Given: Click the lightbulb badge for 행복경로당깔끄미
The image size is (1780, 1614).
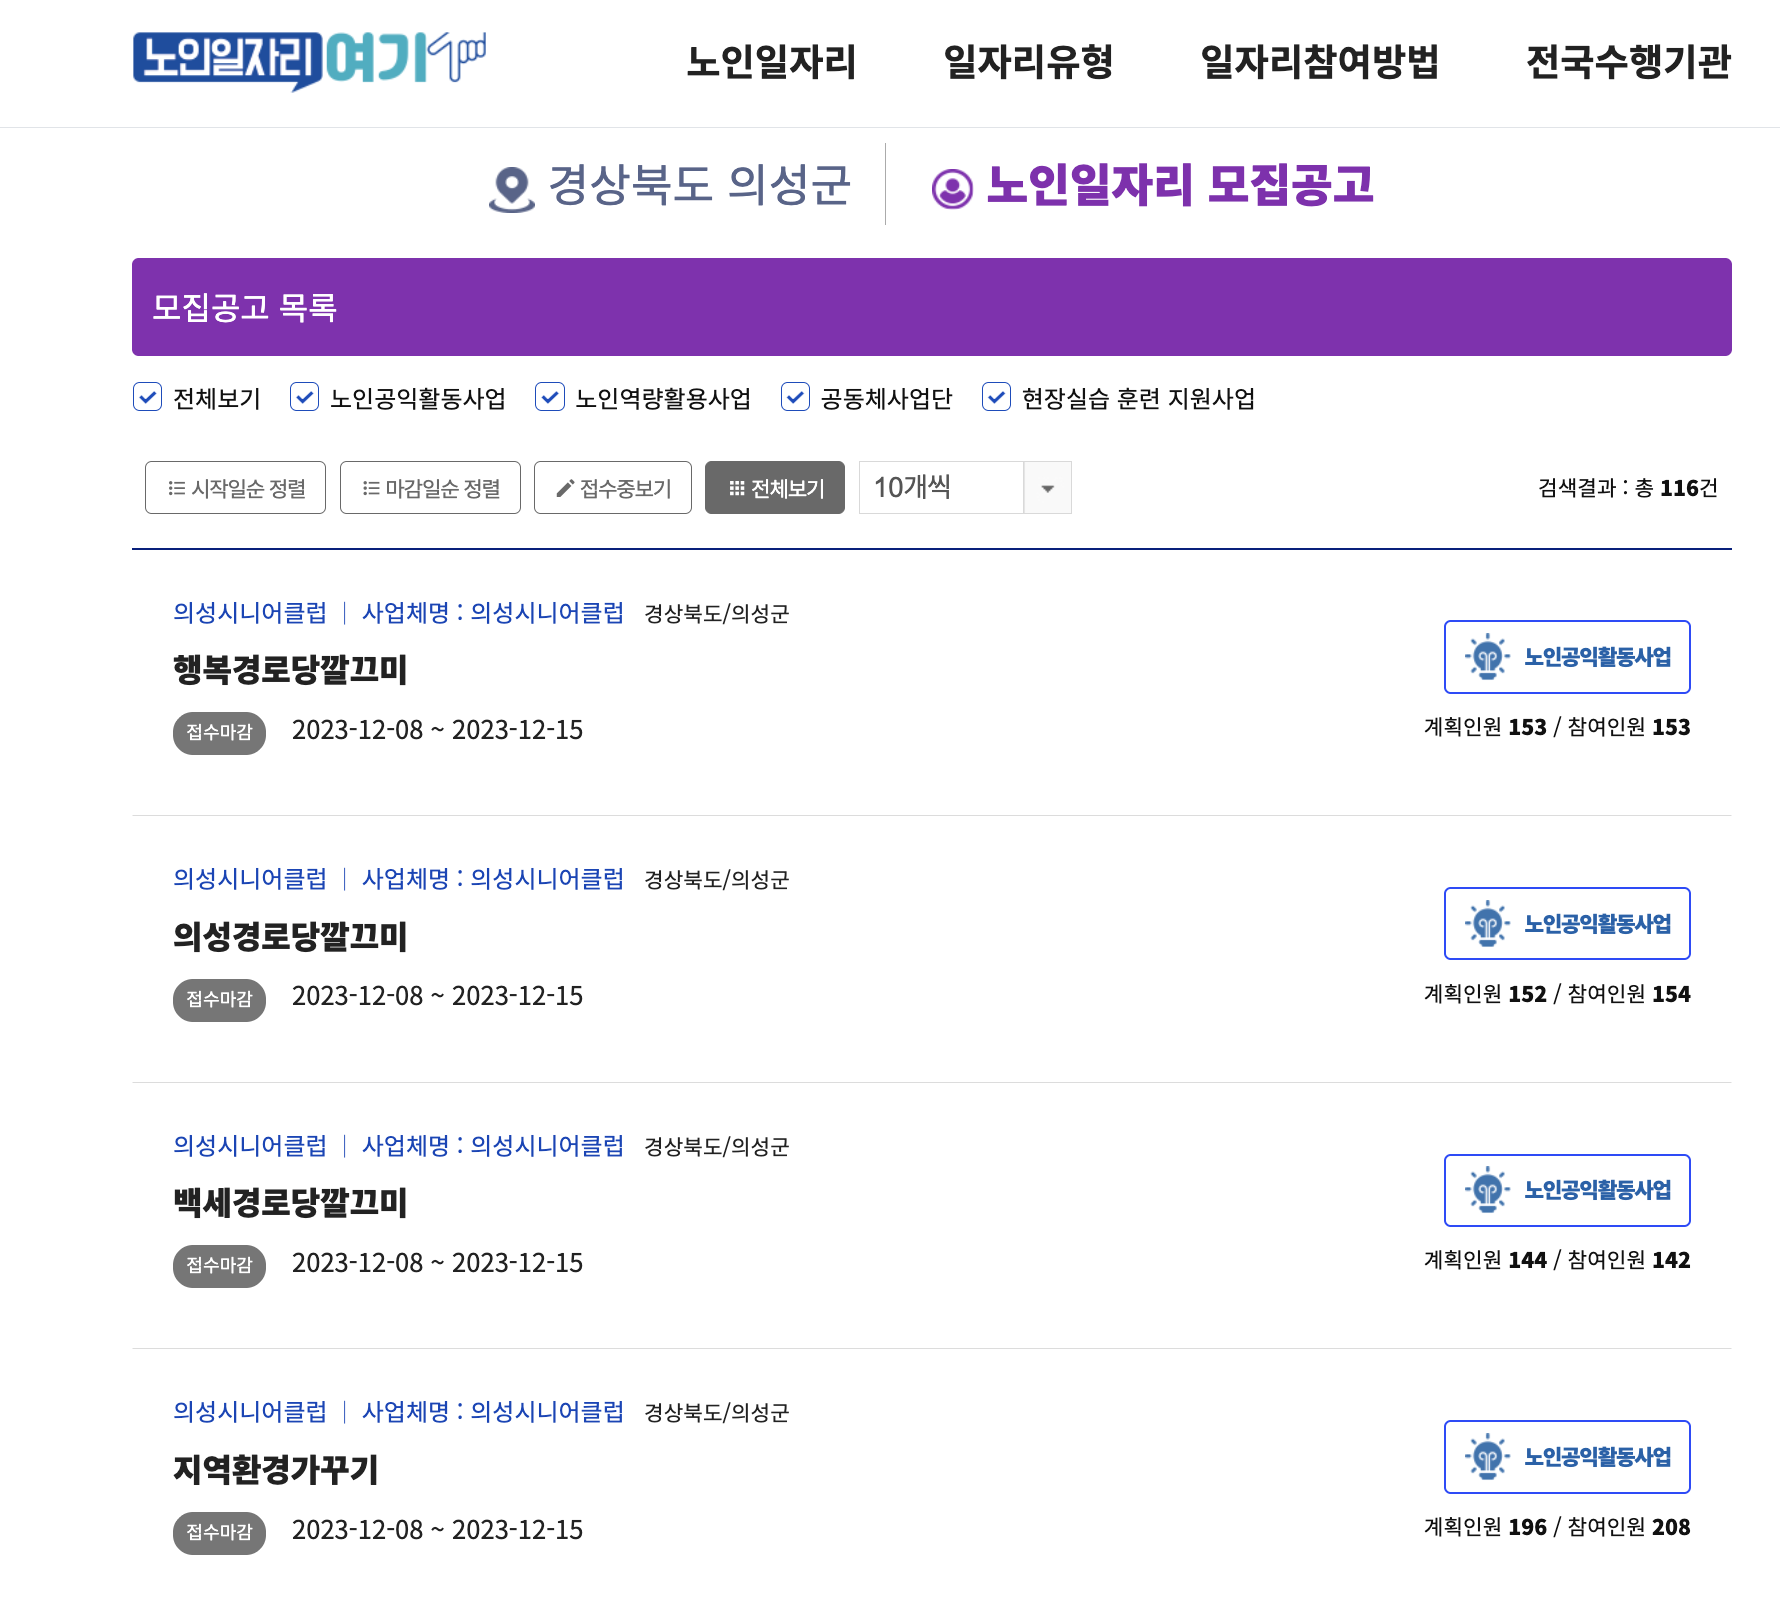Looking at the screenshot, I should point(1566,657).
